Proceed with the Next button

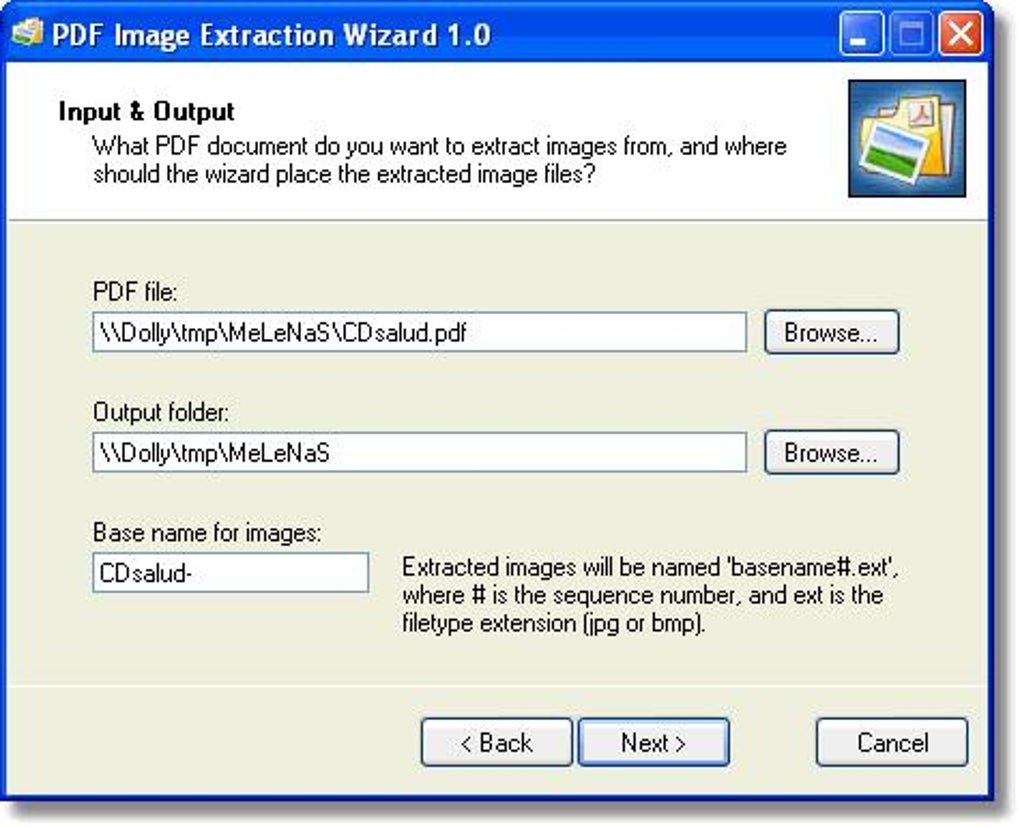click(x=653, y=743)
